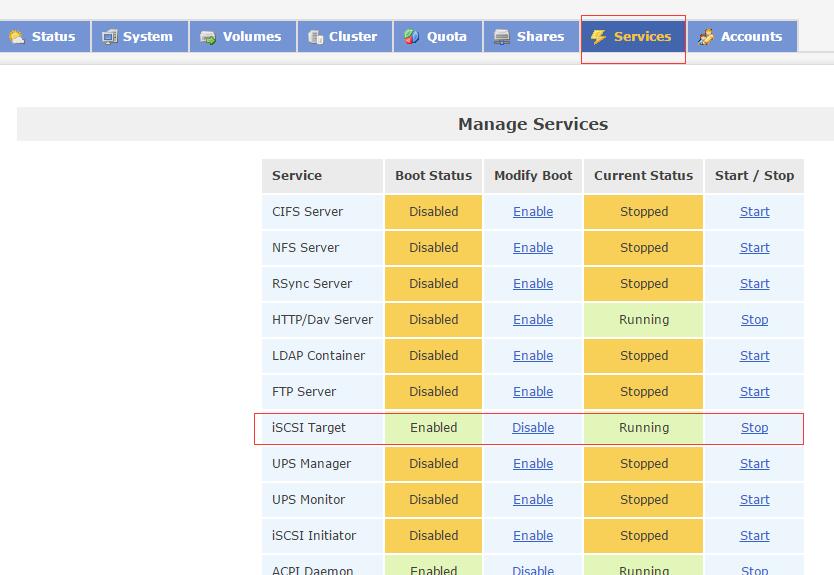Click the Boot Status column header
This screenshot has height=575, width=834.
point(433,176)
